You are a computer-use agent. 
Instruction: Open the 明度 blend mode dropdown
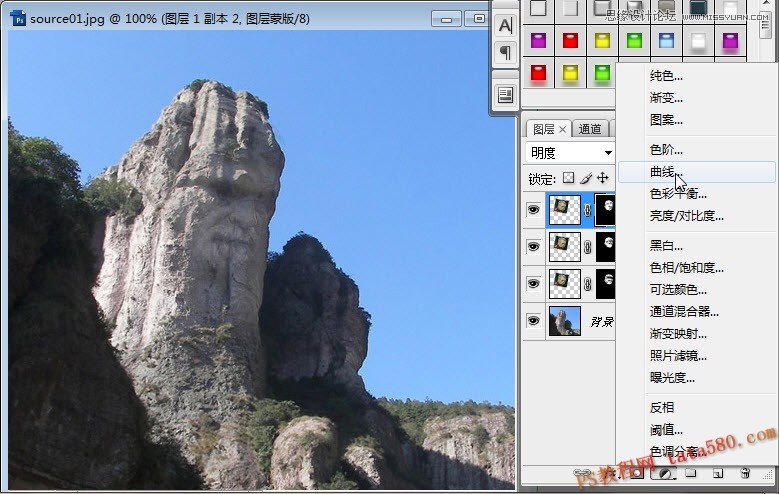tap(570, 153)
